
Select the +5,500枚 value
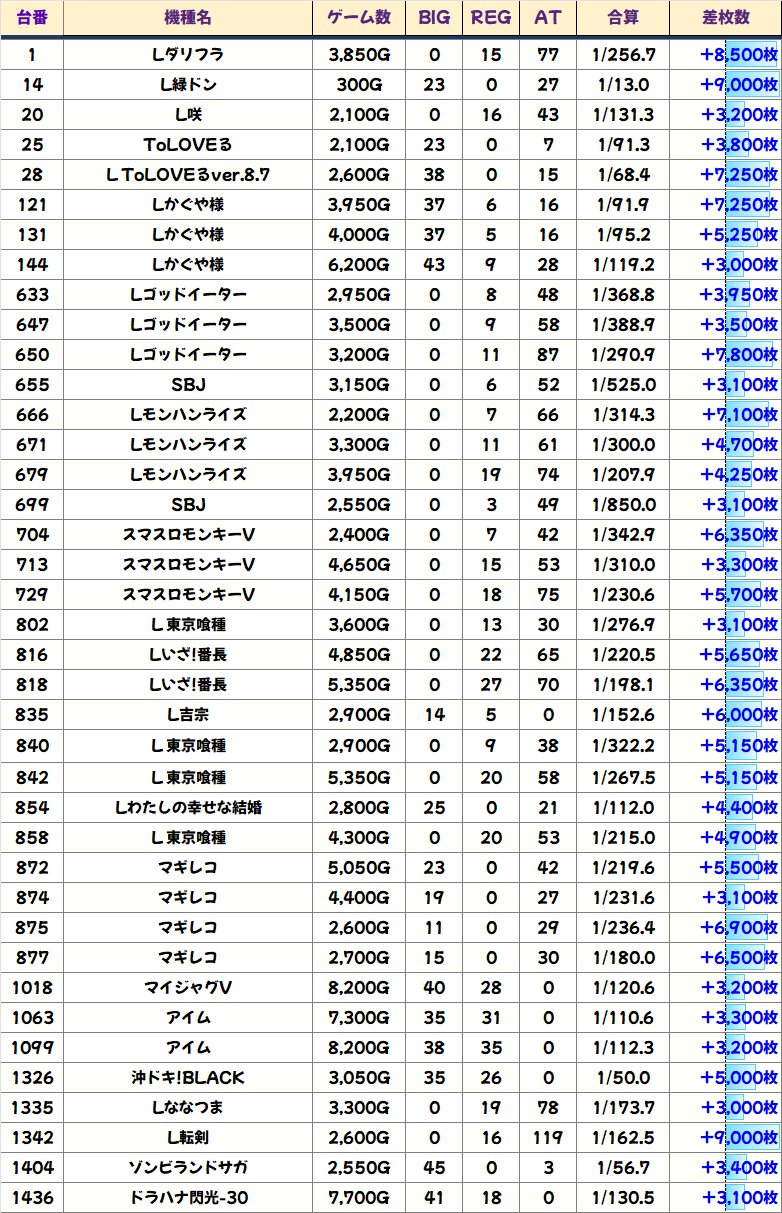739,867
